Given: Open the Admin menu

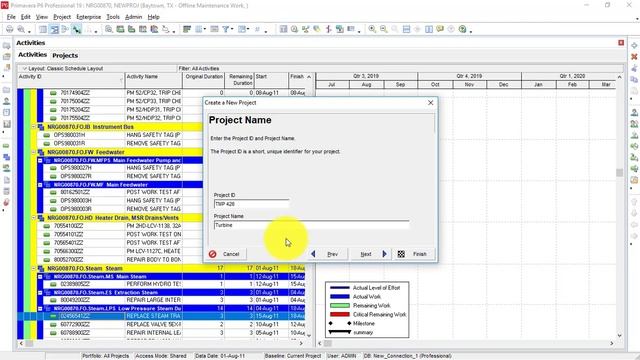Looking at the screenshot, I should 133,17.
